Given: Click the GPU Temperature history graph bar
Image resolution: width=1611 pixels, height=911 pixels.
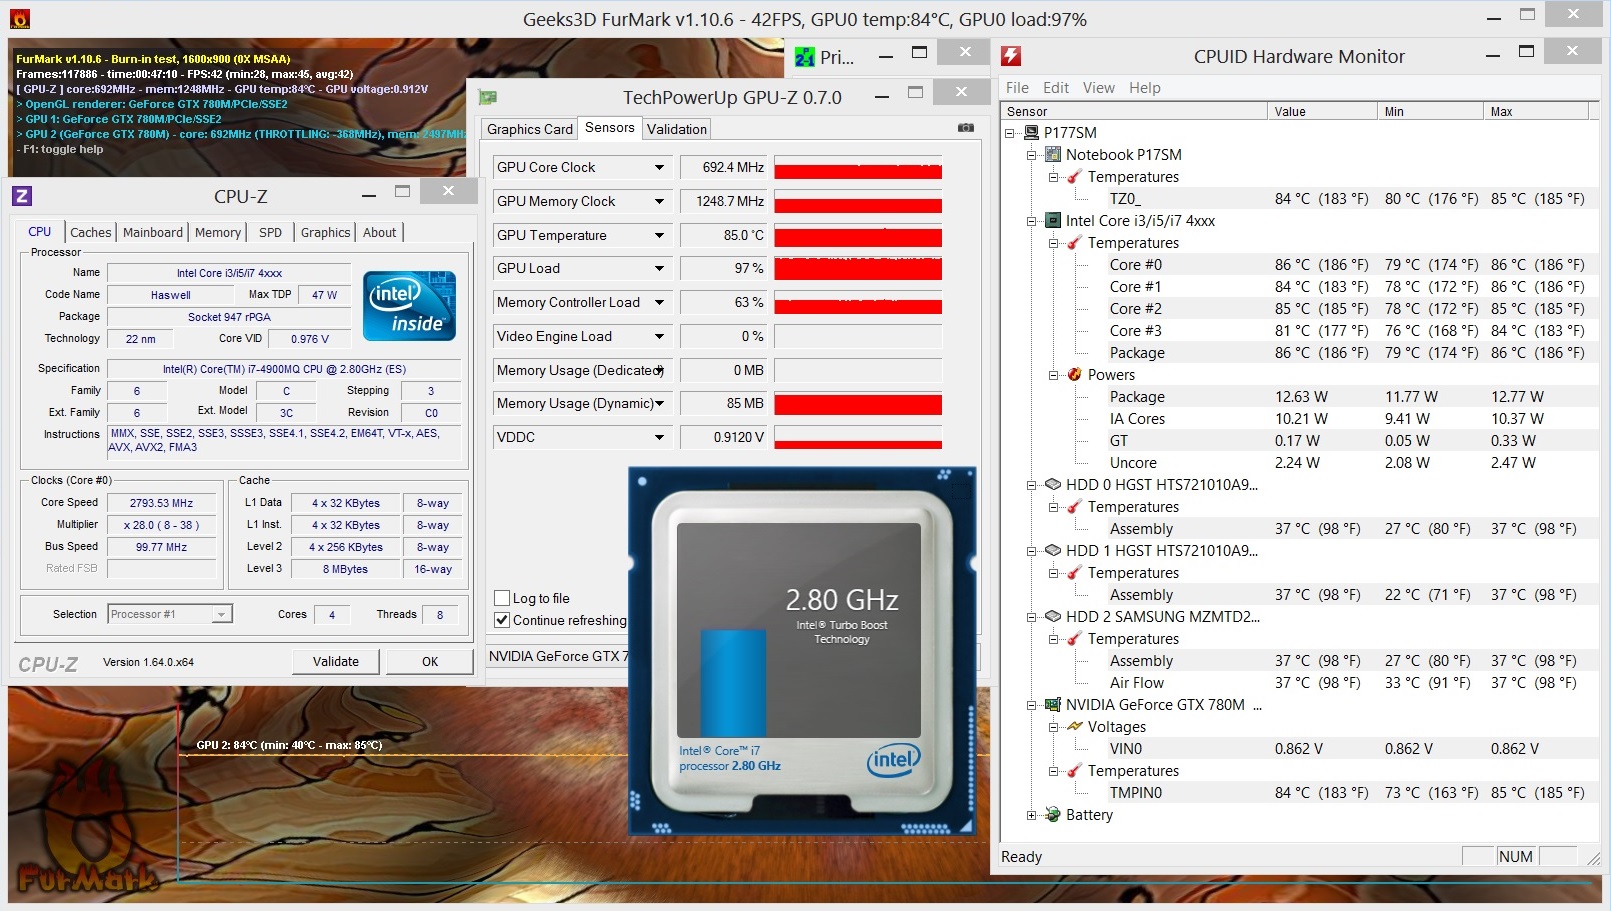Looking at the screenshot, I should pos(858,235).
